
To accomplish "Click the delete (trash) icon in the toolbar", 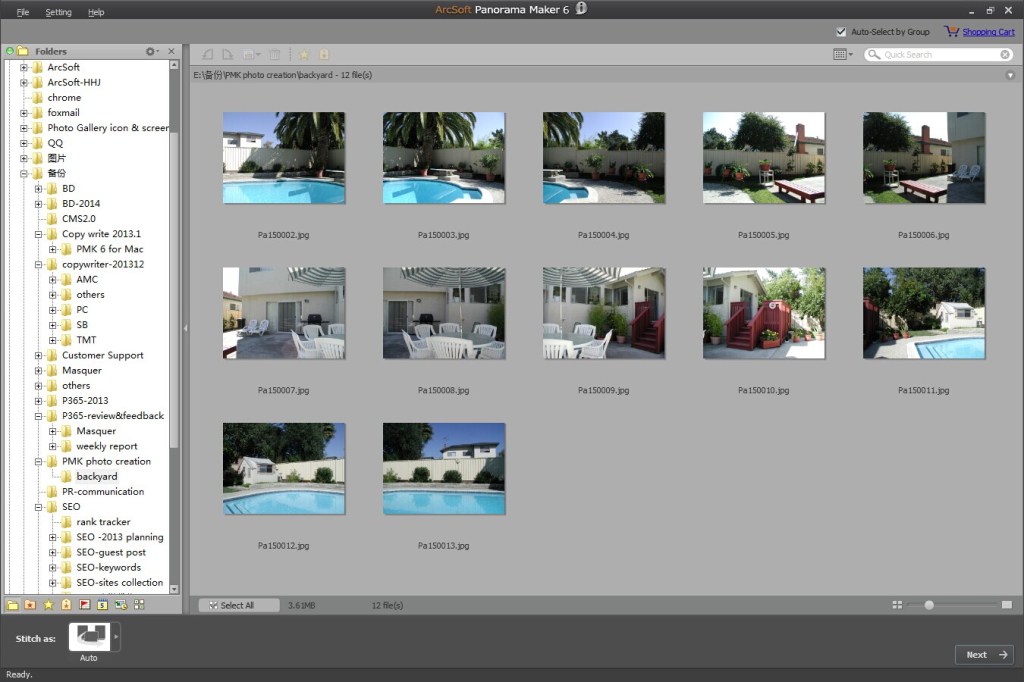I will tap(274, 54).
